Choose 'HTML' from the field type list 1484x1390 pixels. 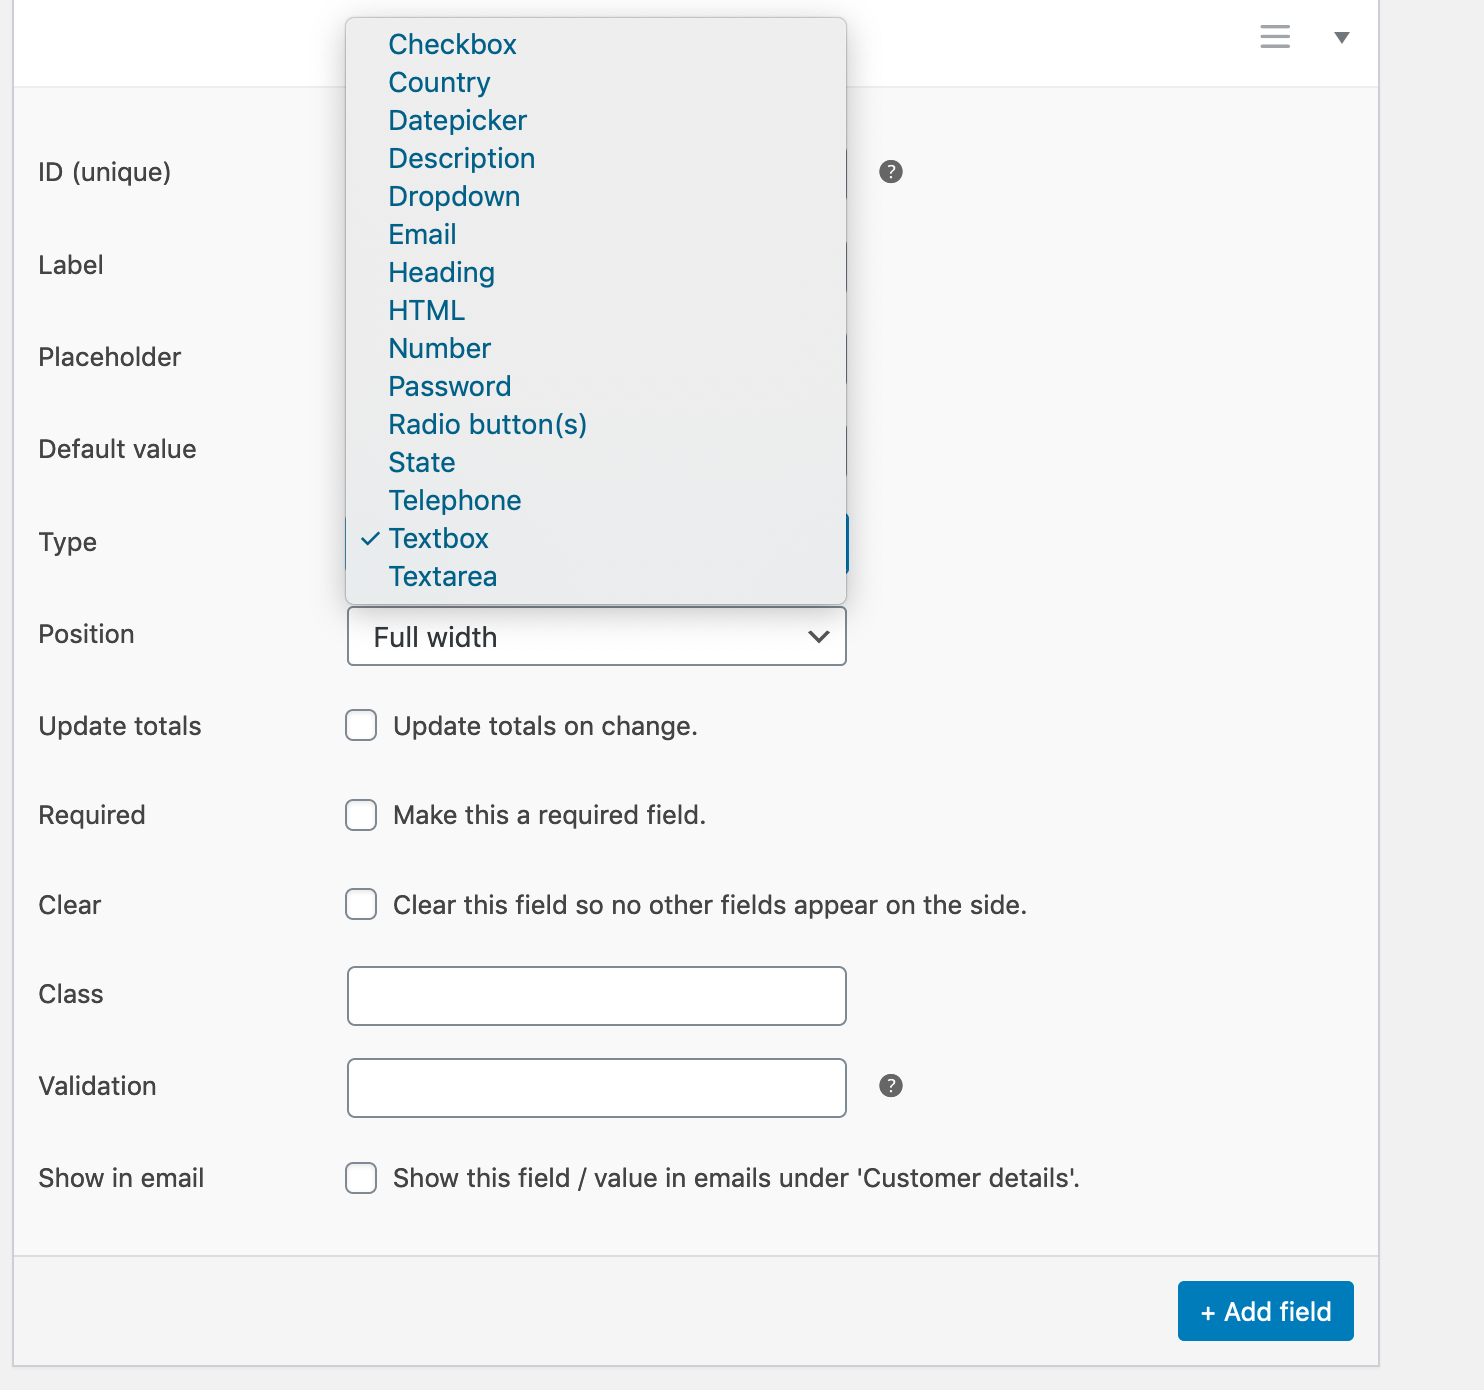[426, 310]
